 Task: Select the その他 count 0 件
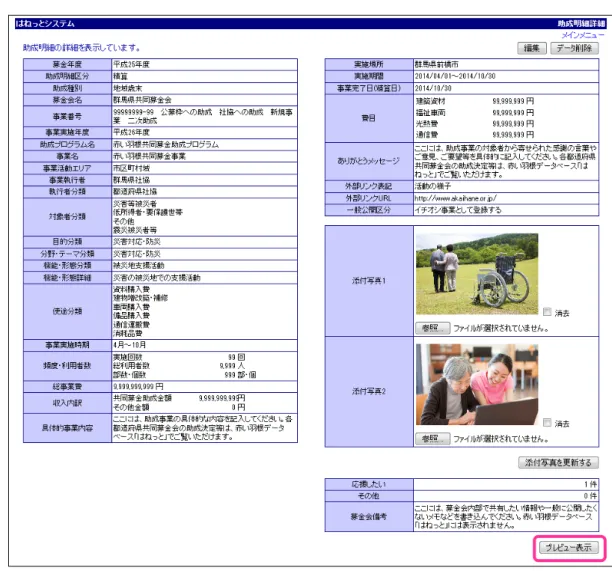click(x=590, y=496)
